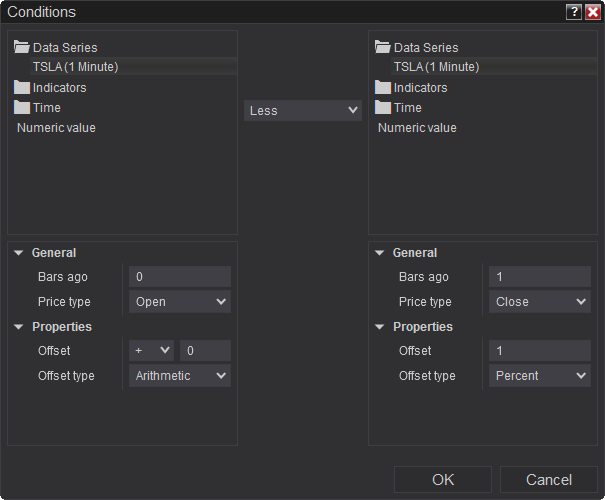Select the left TSLA (1 Minute) series

click(75, 67)
